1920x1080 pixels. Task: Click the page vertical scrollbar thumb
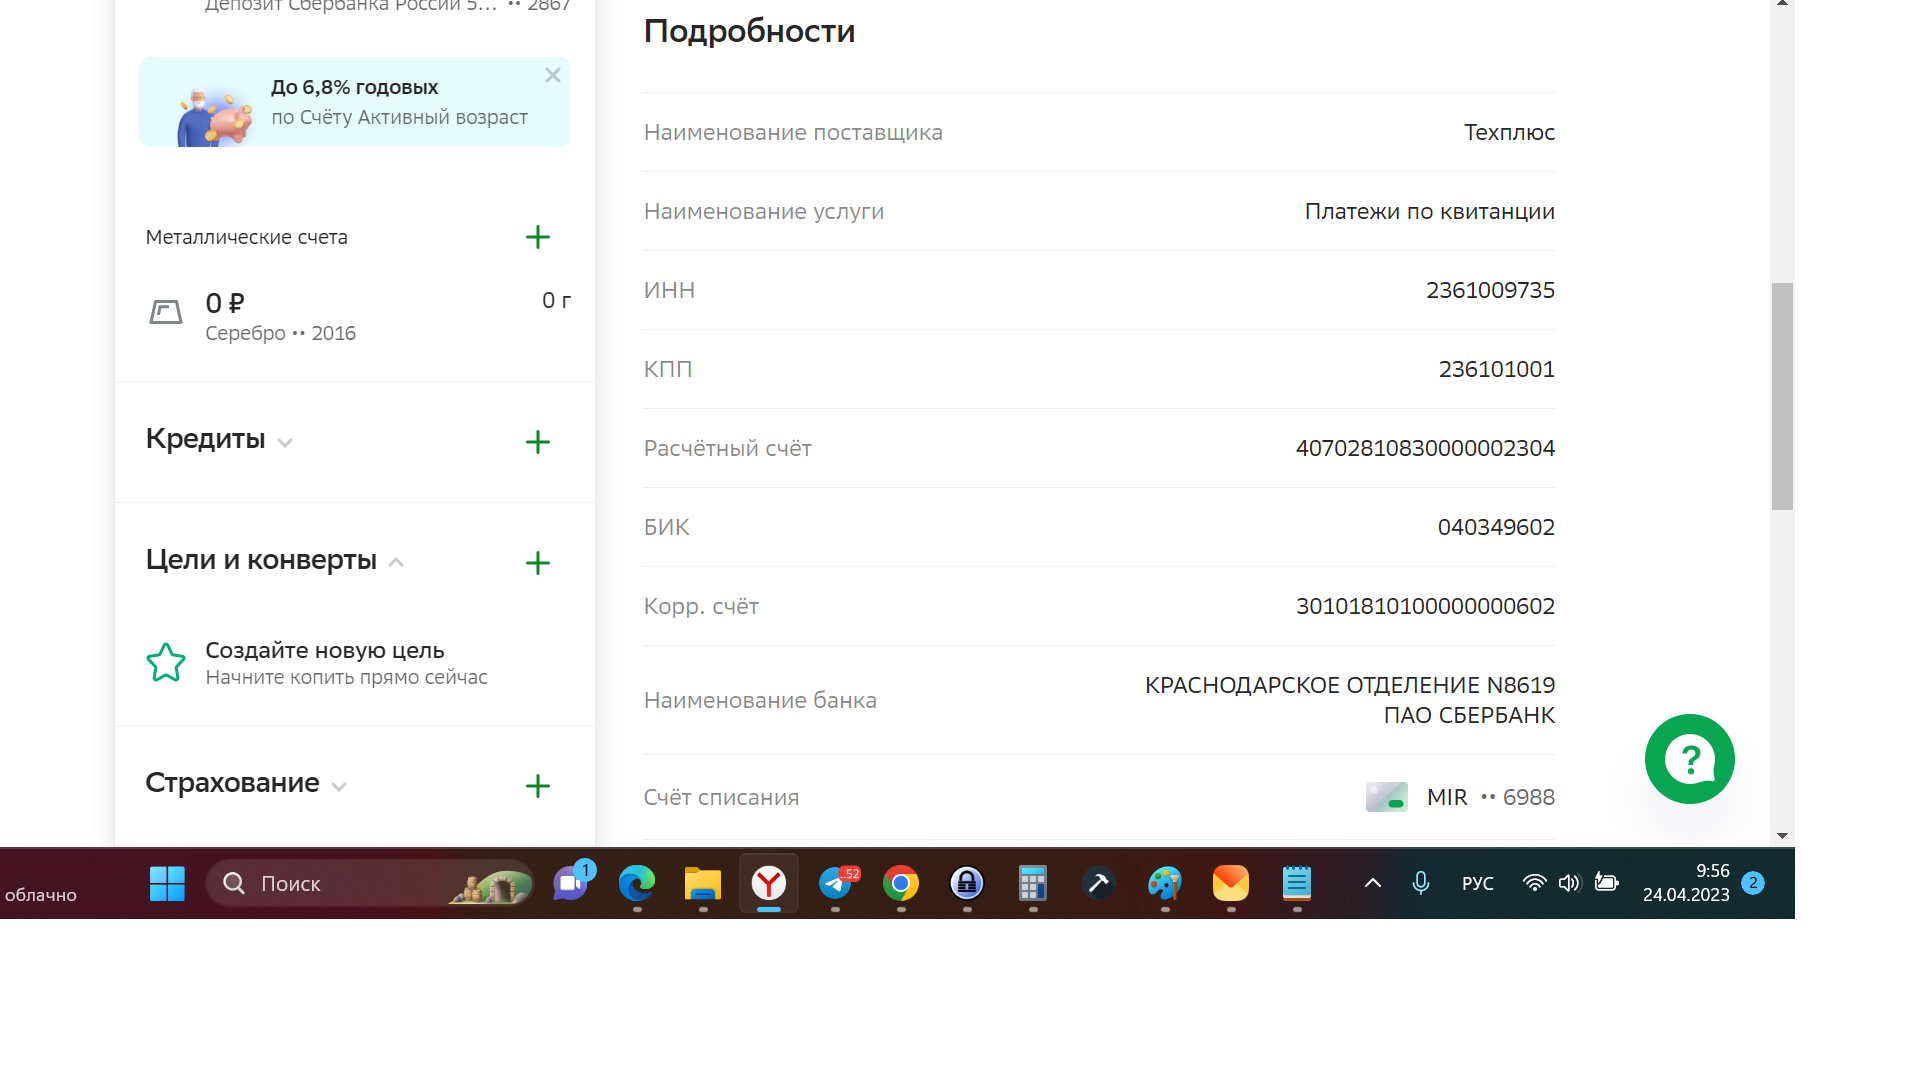pos(1782,396)
